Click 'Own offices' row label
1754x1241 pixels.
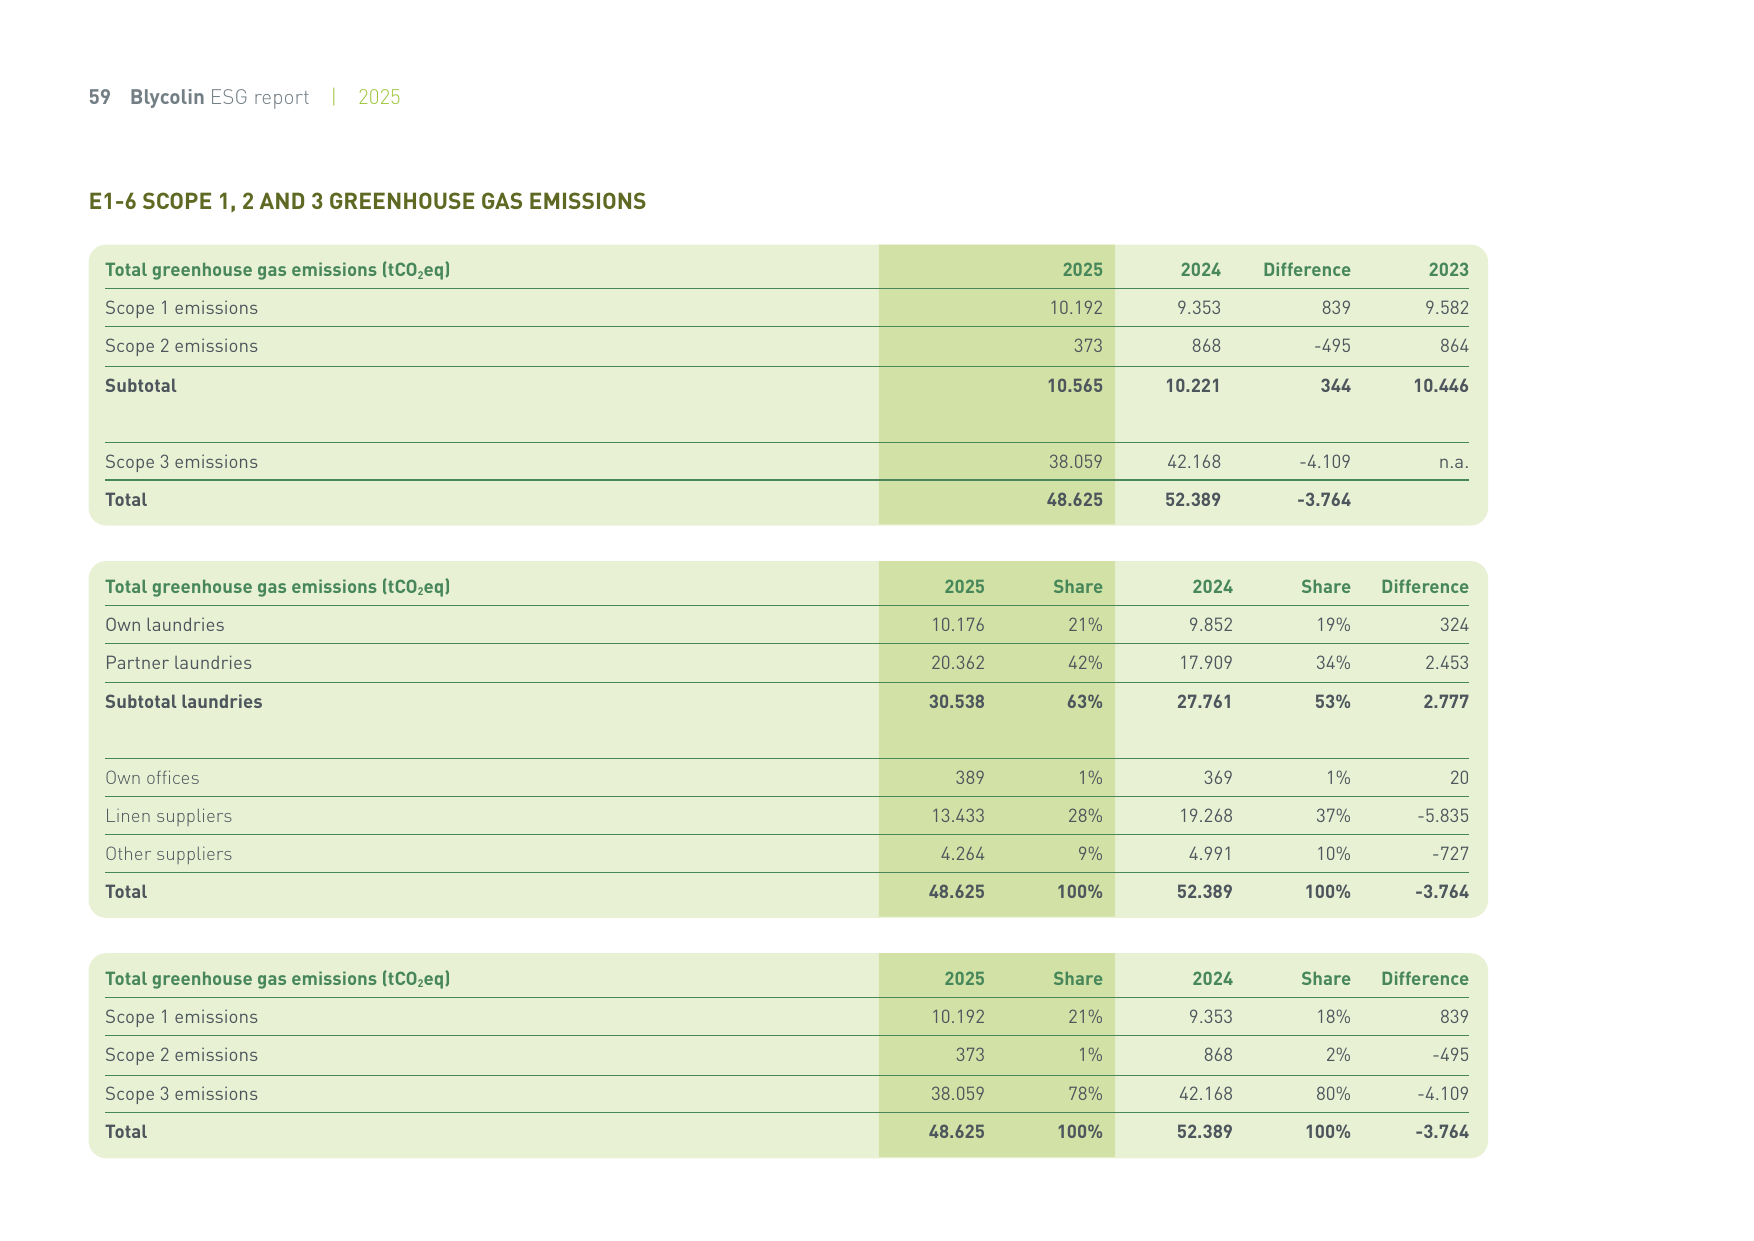pos(152,778)
